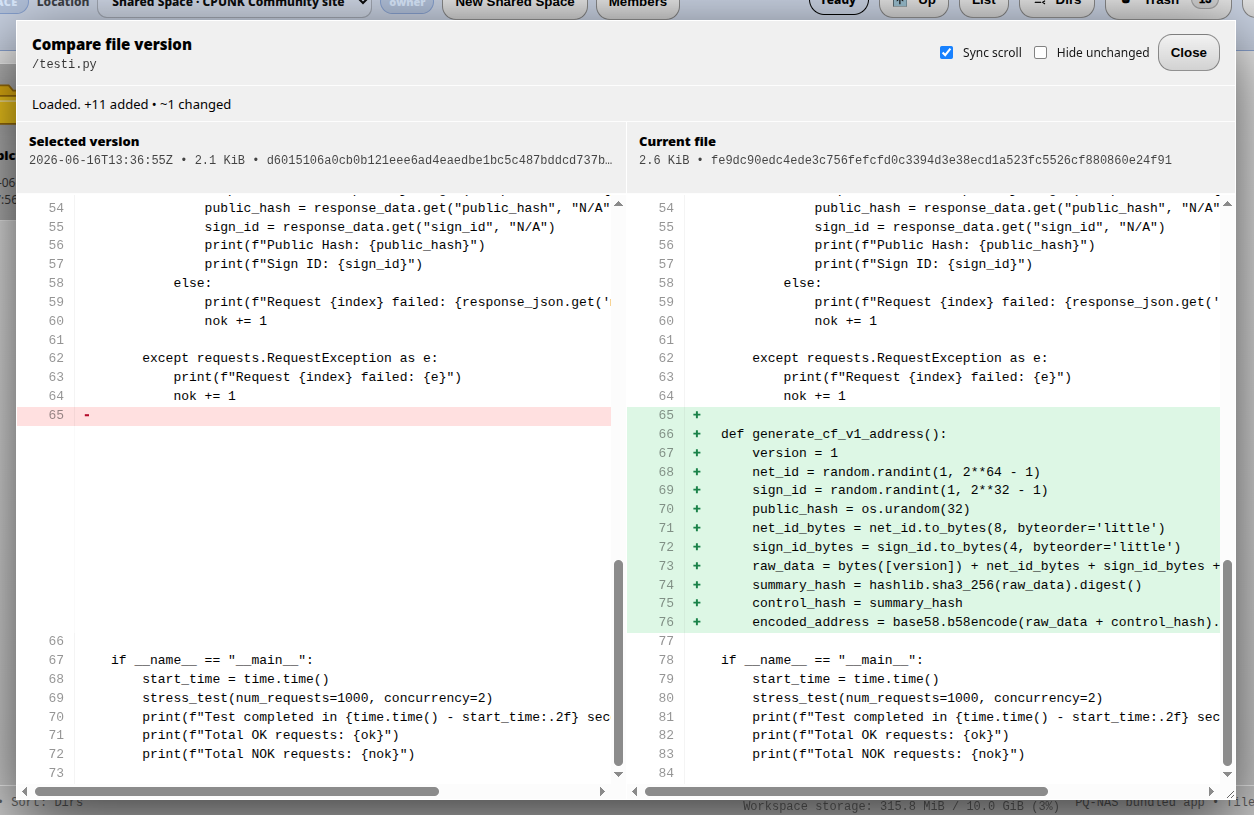1254x815 pixels.
Task: Click the Trash button in toolbar
Action: 1170,4
